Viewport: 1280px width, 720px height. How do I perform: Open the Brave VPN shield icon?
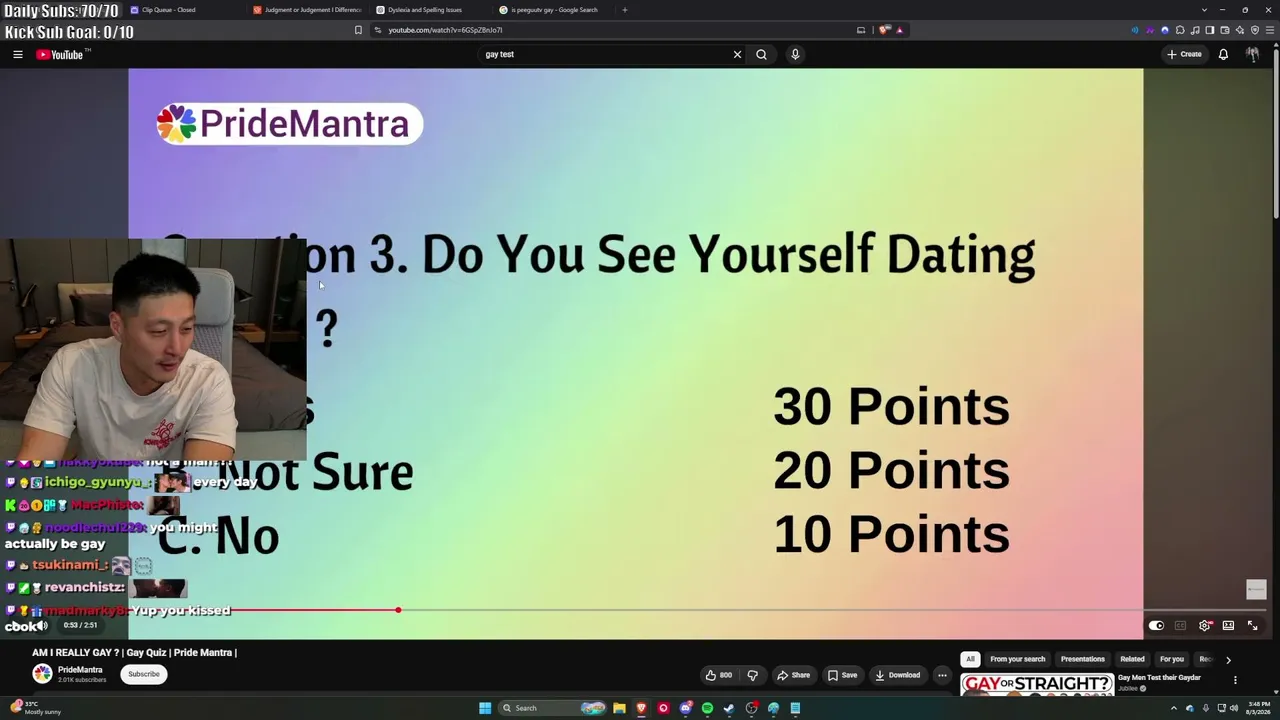[1255, 30]
